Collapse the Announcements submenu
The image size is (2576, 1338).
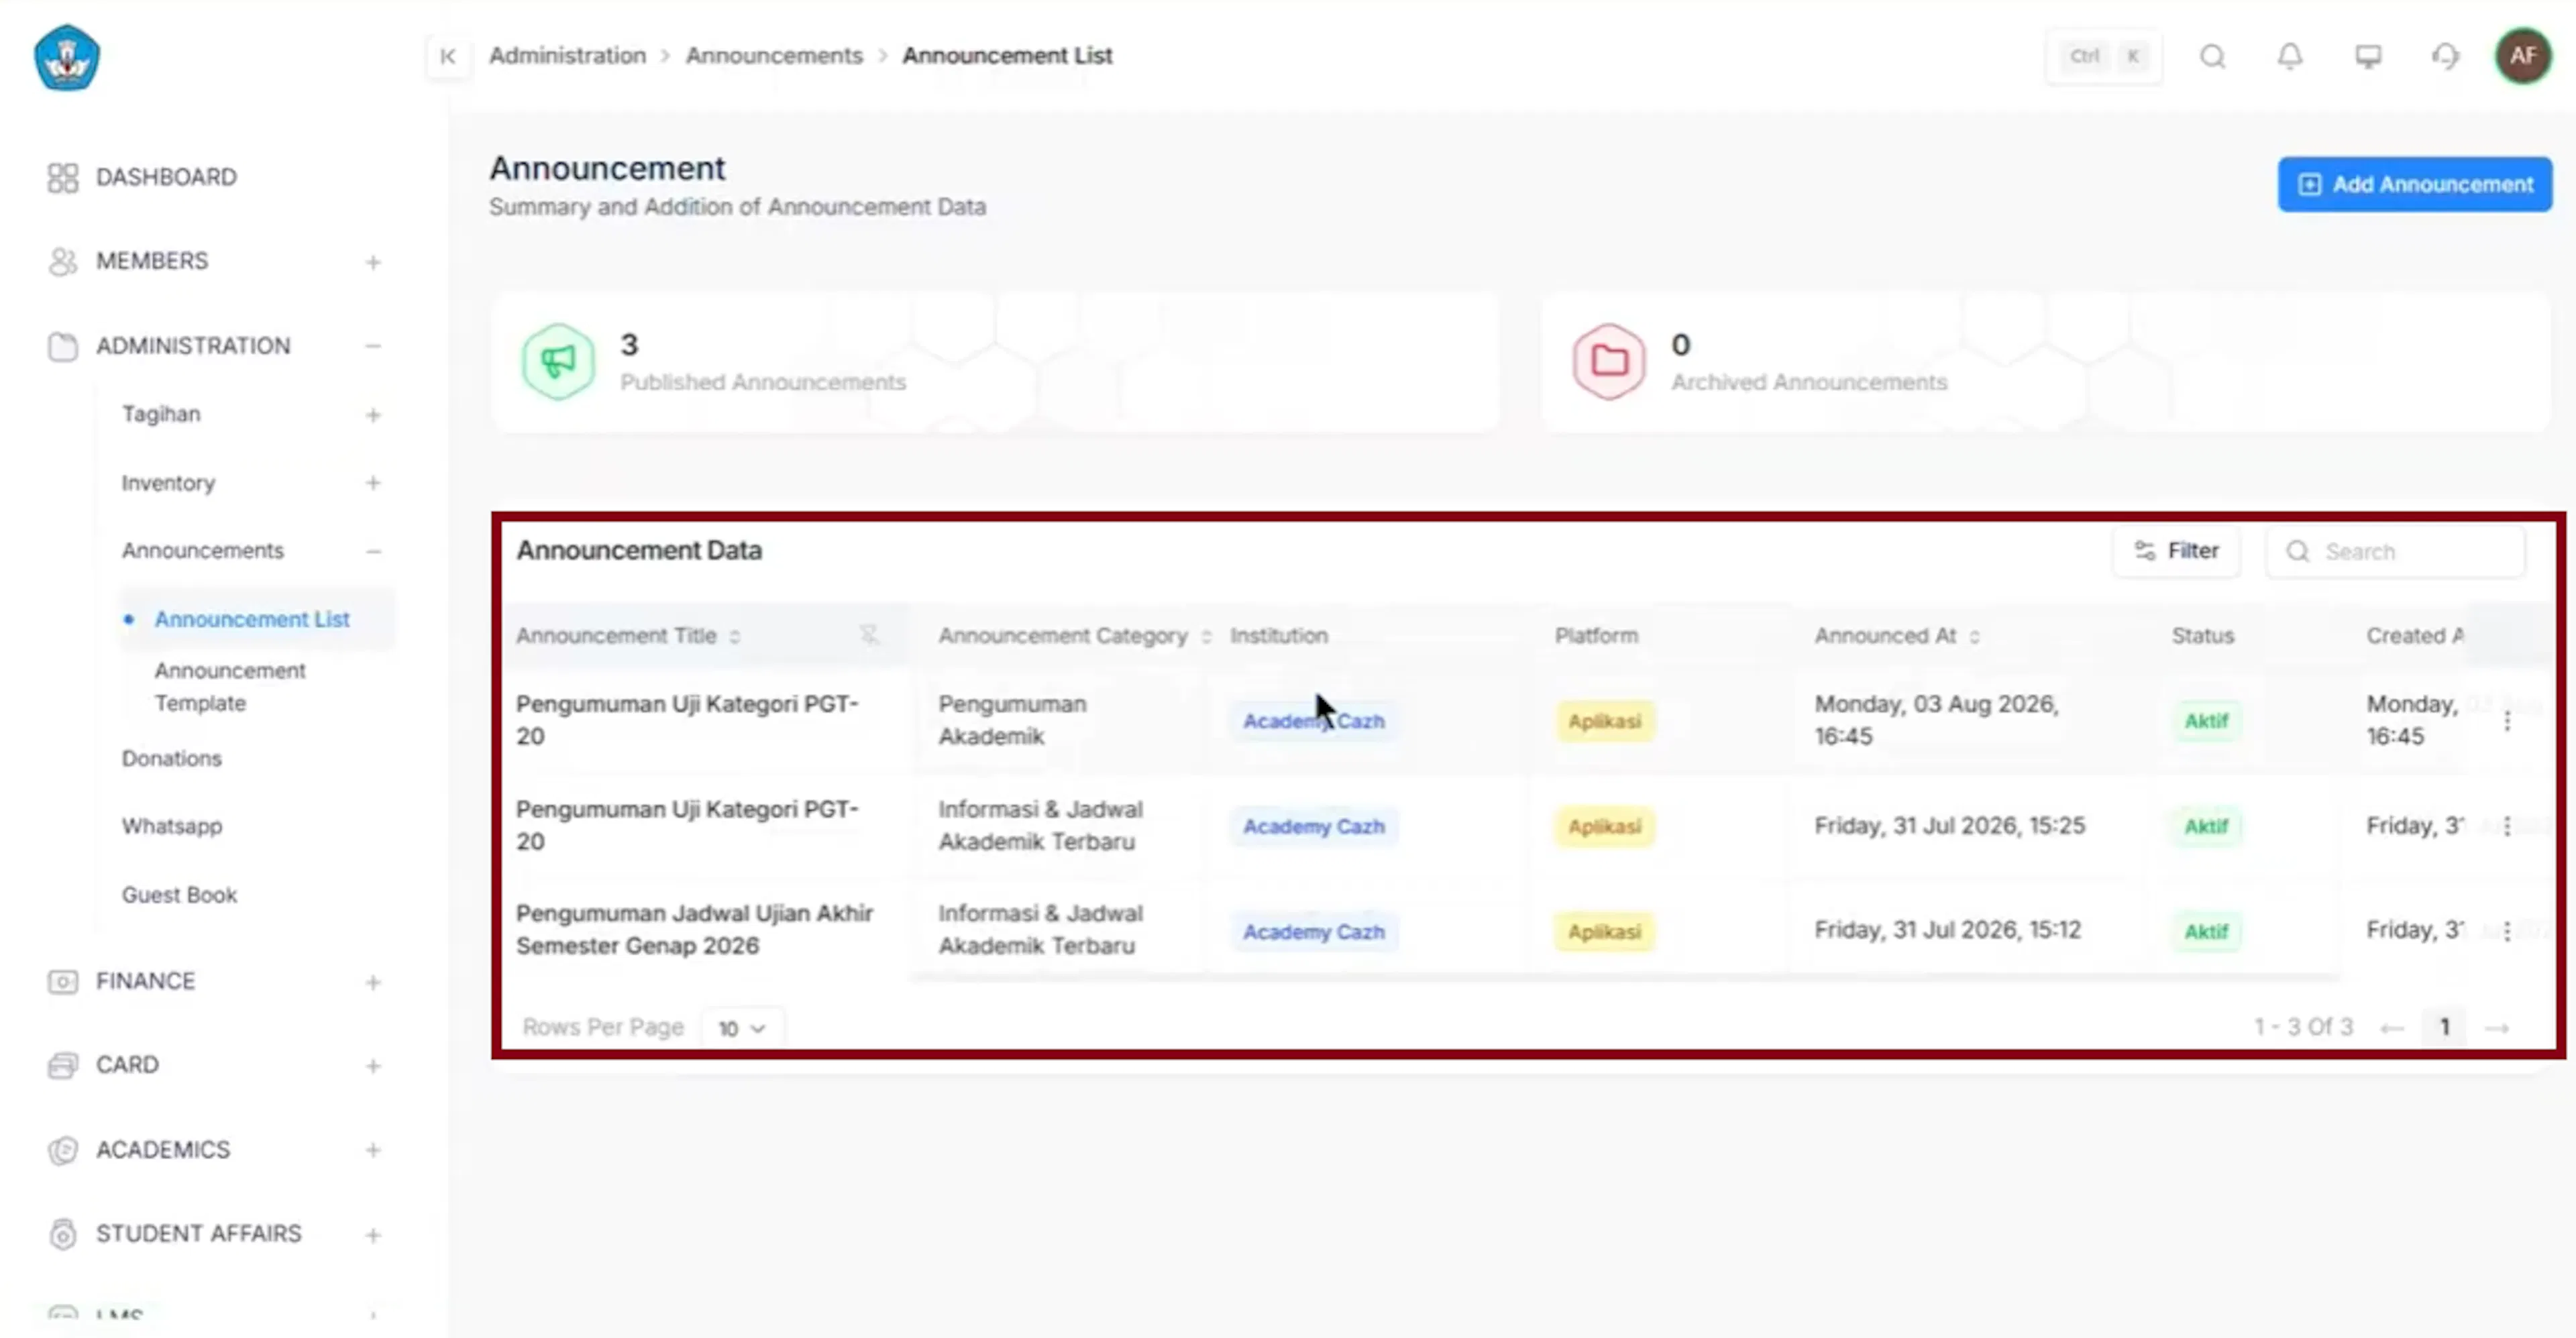373,551
